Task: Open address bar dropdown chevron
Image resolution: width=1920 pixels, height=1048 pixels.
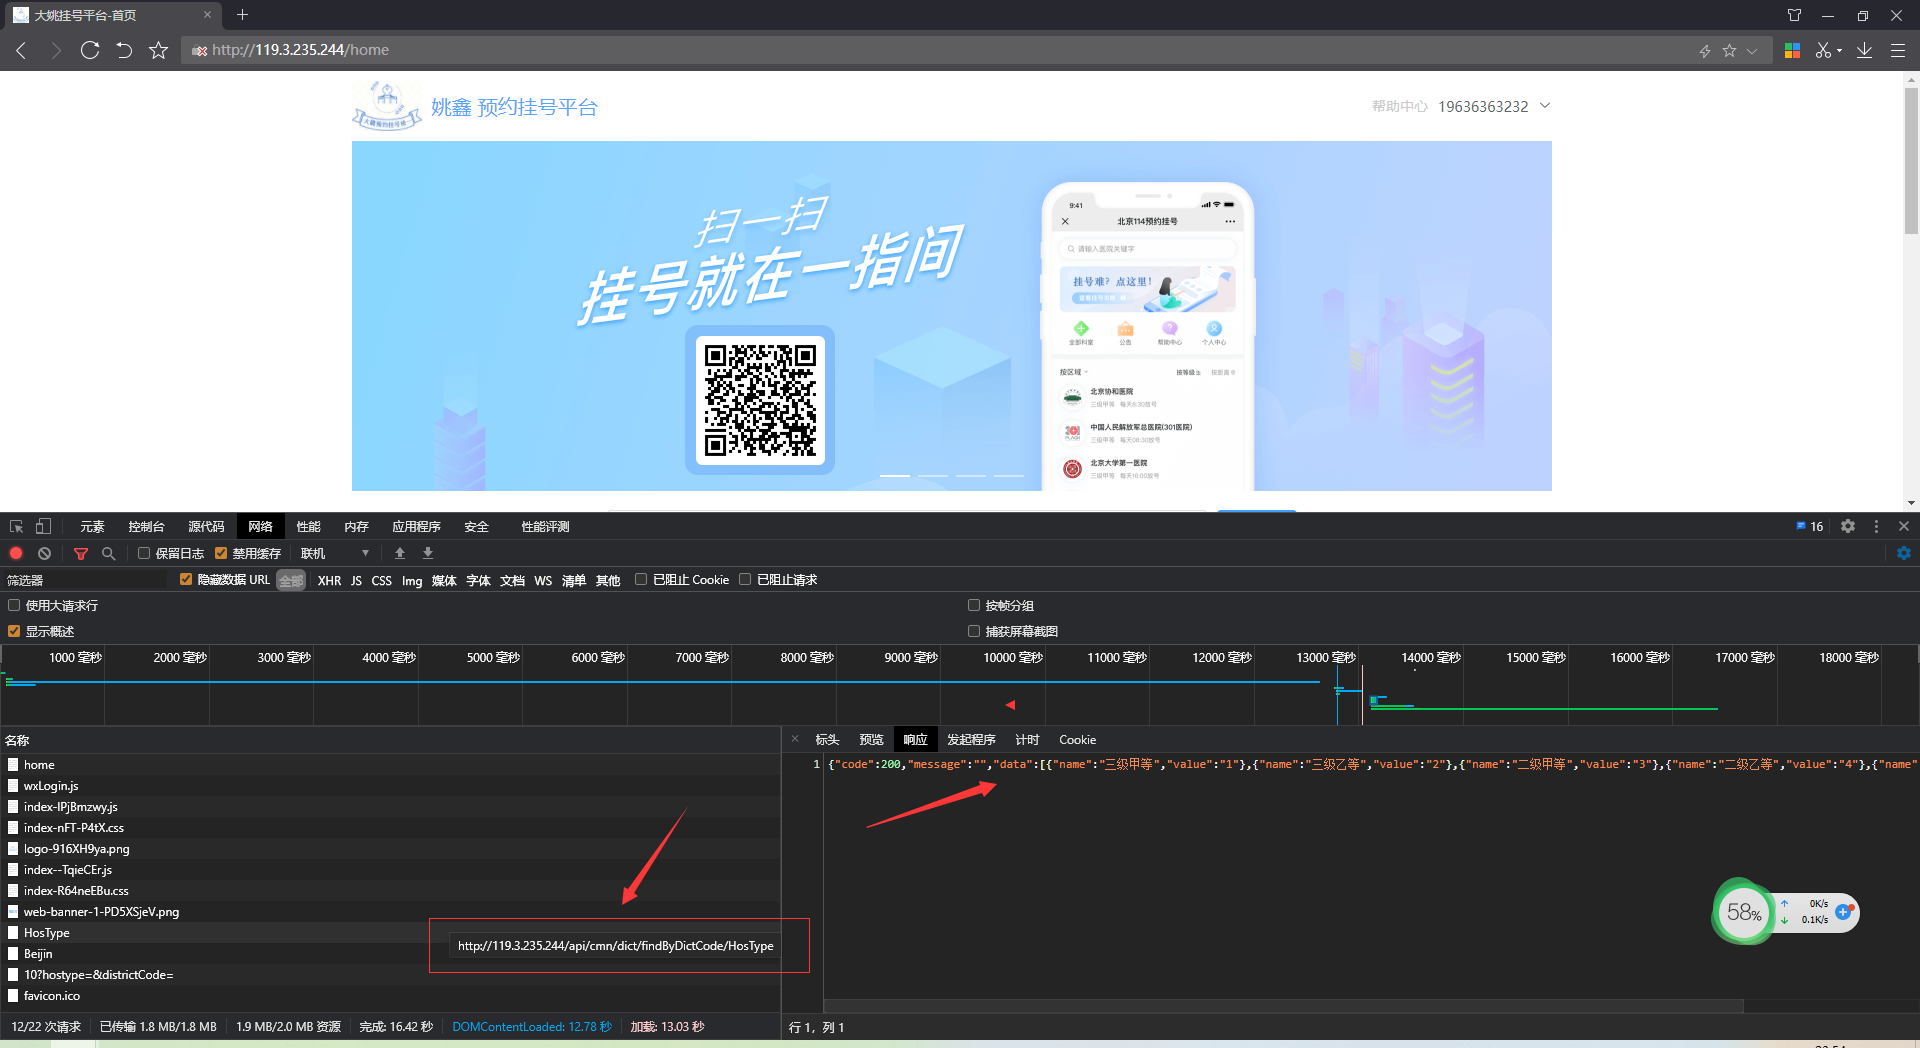Action: coord(1752,51)
